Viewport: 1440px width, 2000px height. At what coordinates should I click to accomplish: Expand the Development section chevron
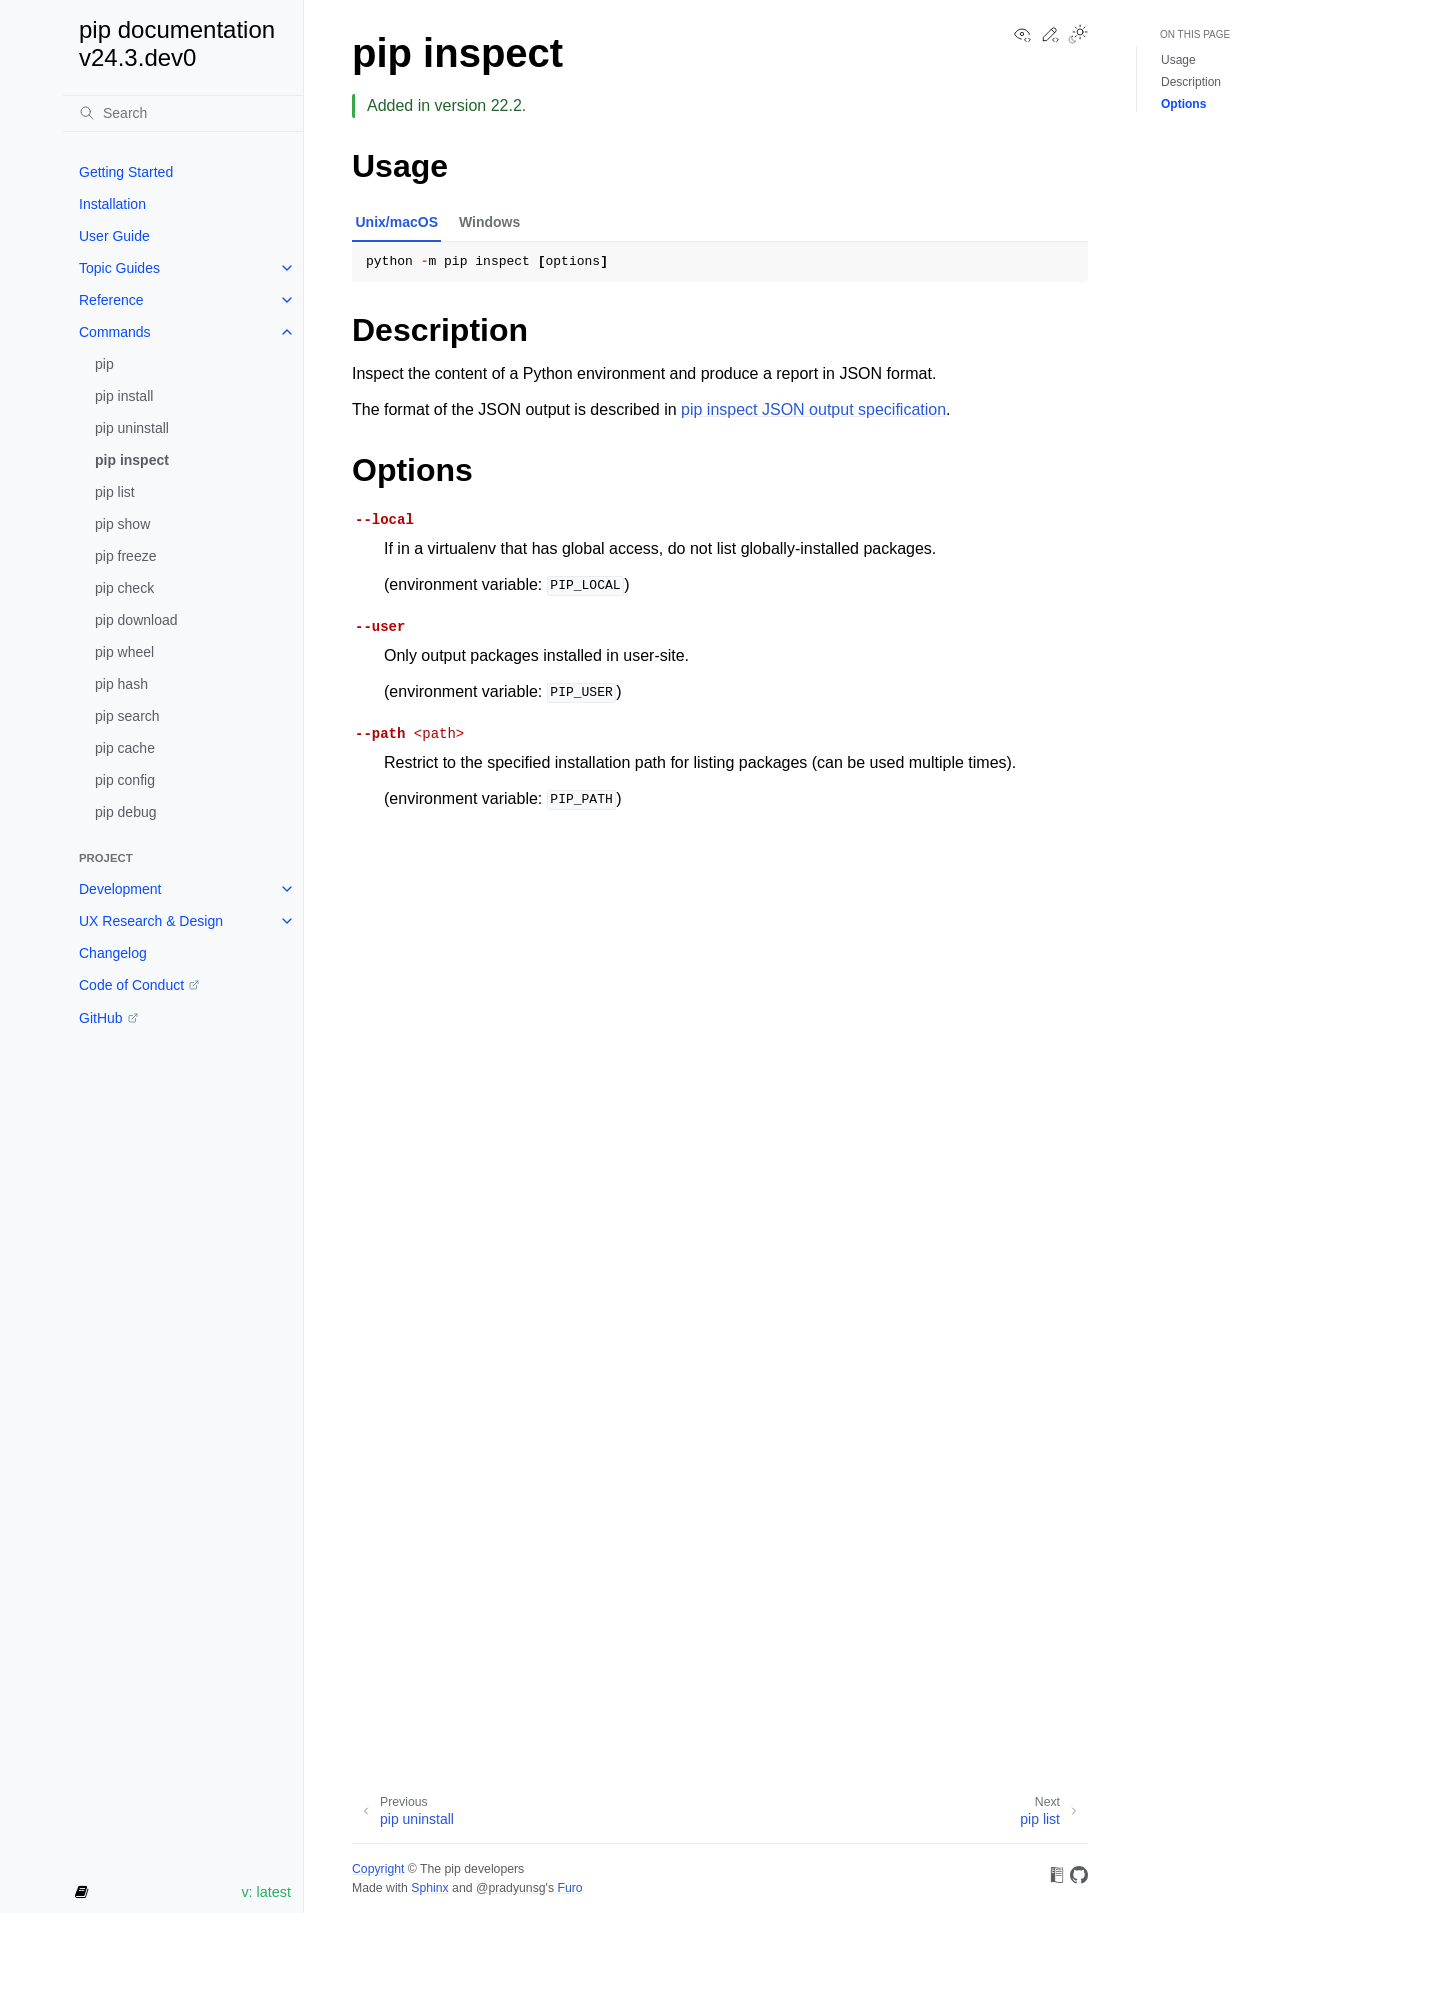pyautogui.click(x=287, y=889)
